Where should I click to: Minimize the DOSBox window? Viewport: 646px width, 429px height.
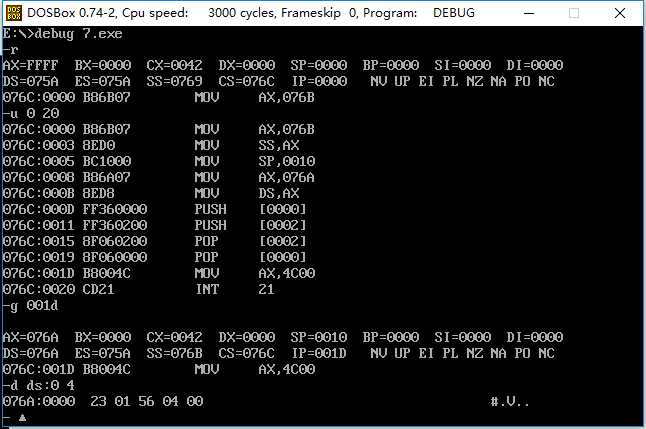point(529,13)
